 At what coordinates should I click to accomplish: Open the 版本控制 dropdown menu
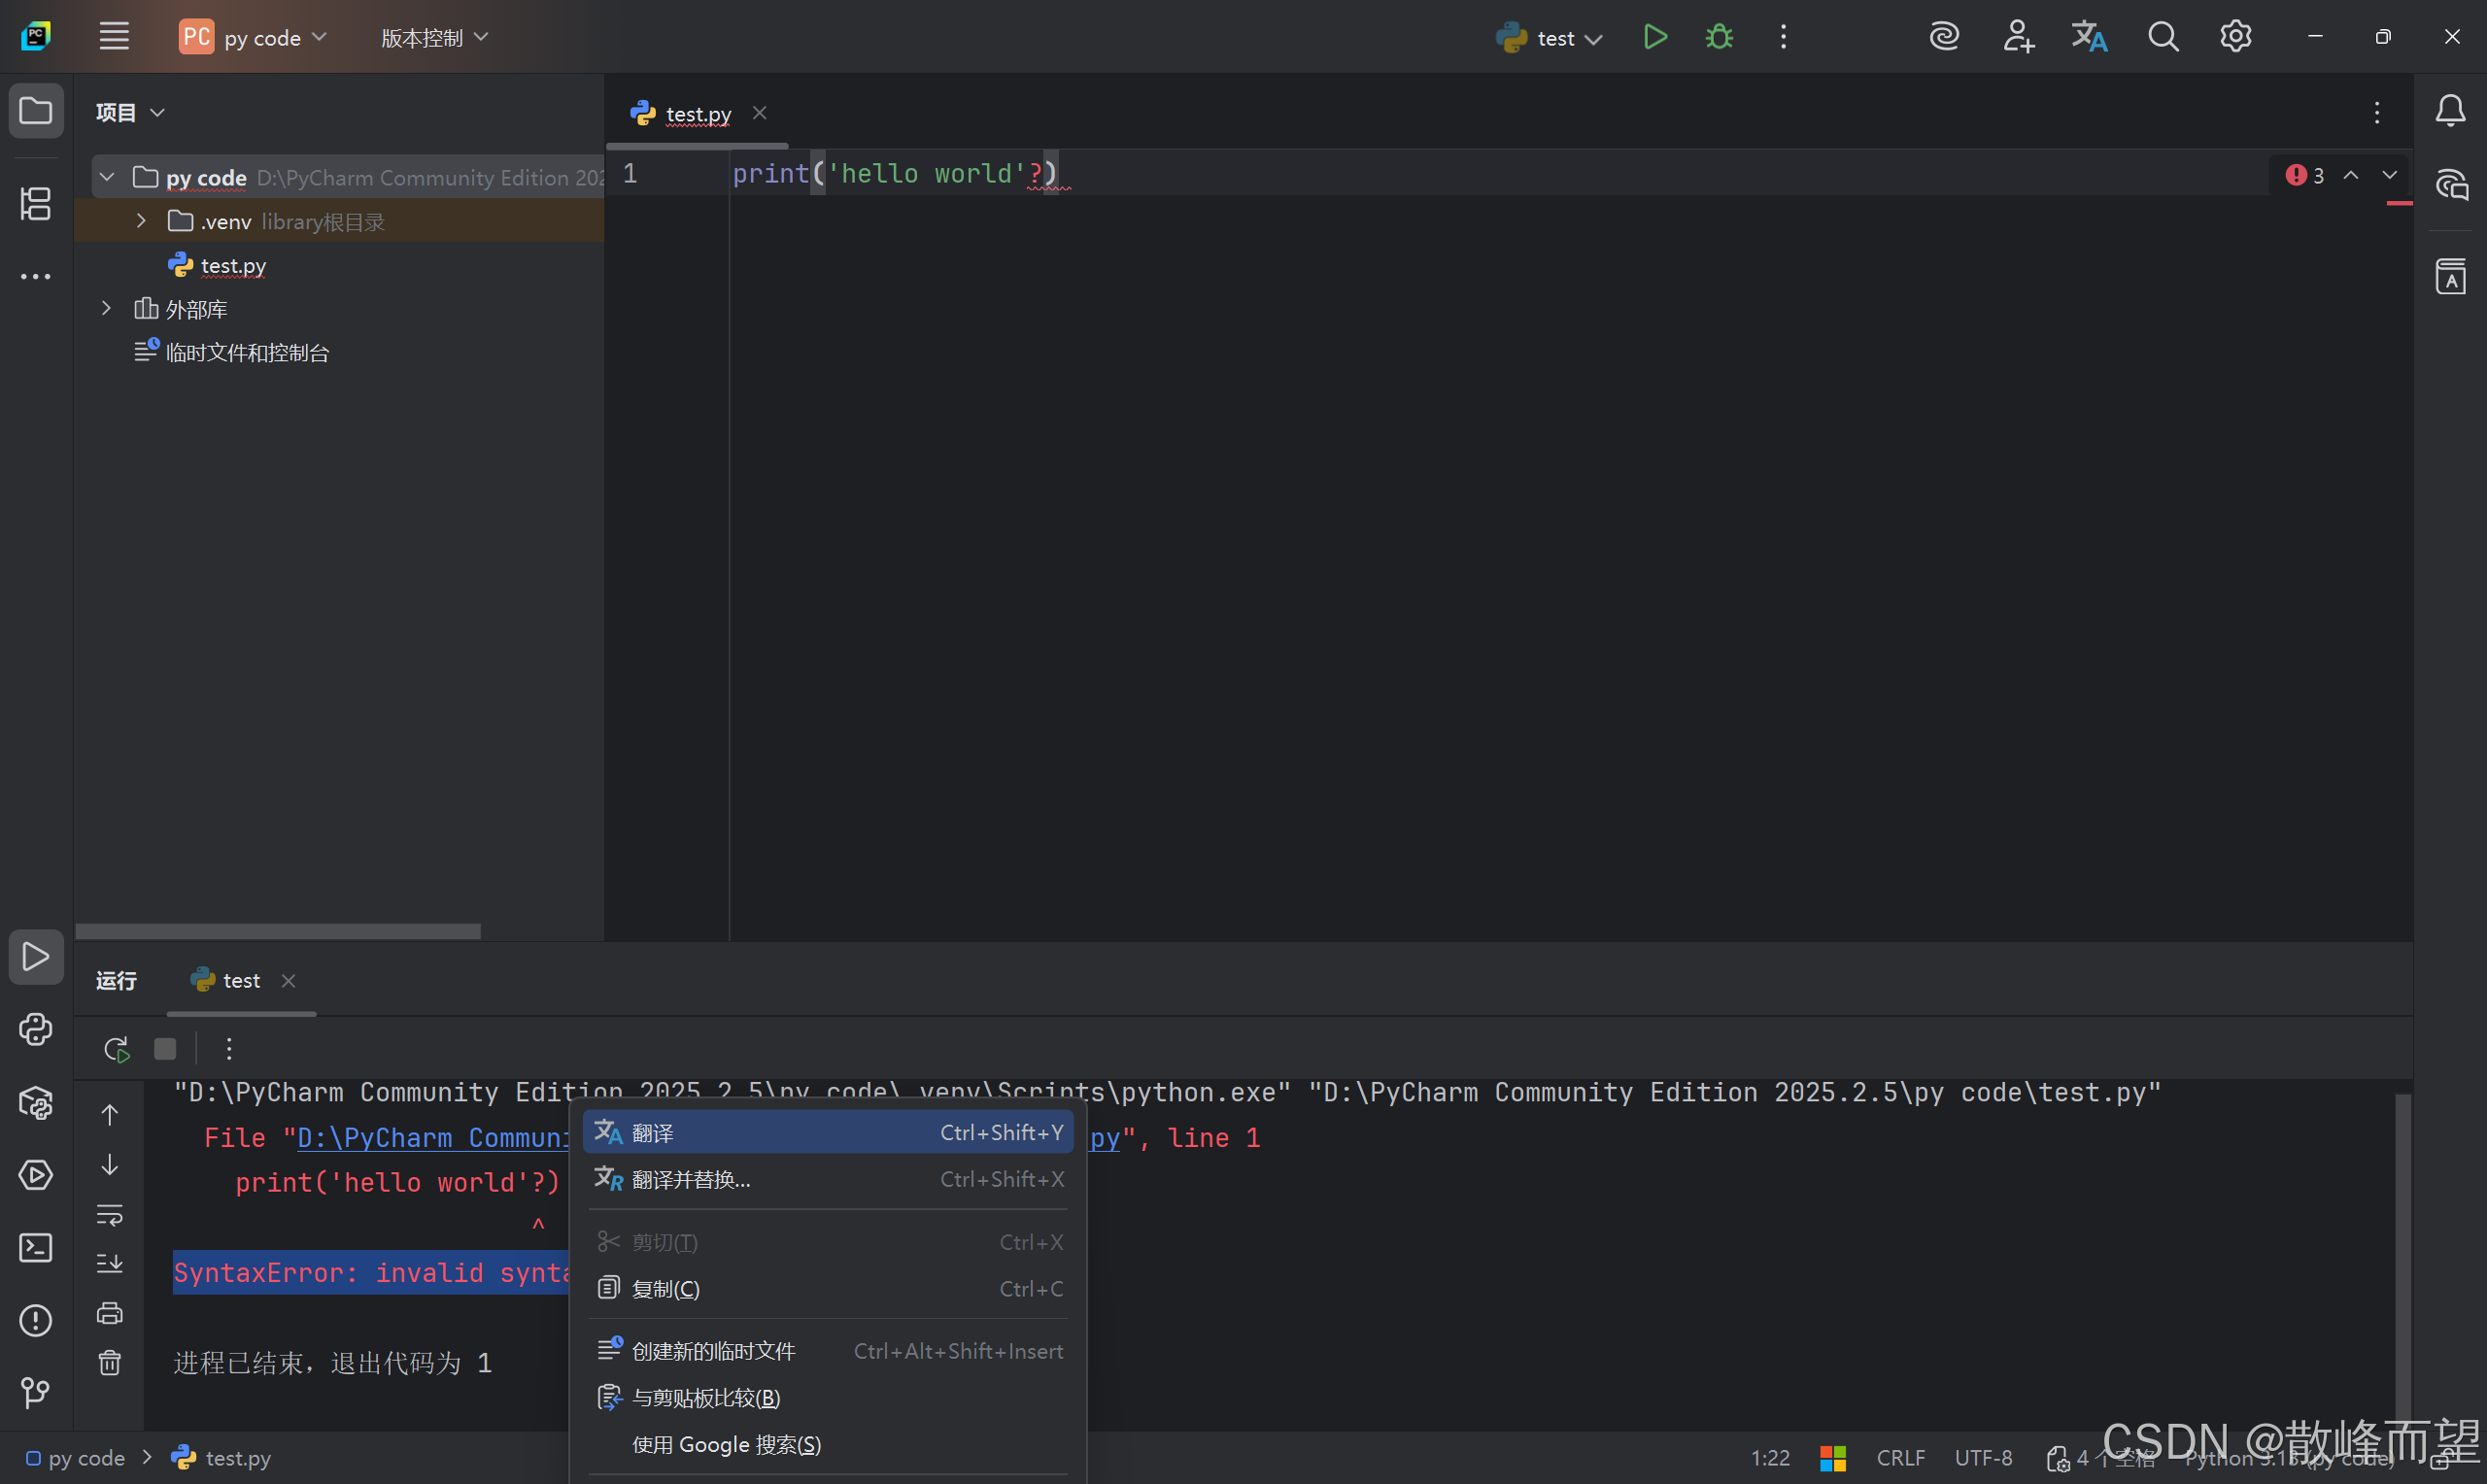[x=434, y=37]
